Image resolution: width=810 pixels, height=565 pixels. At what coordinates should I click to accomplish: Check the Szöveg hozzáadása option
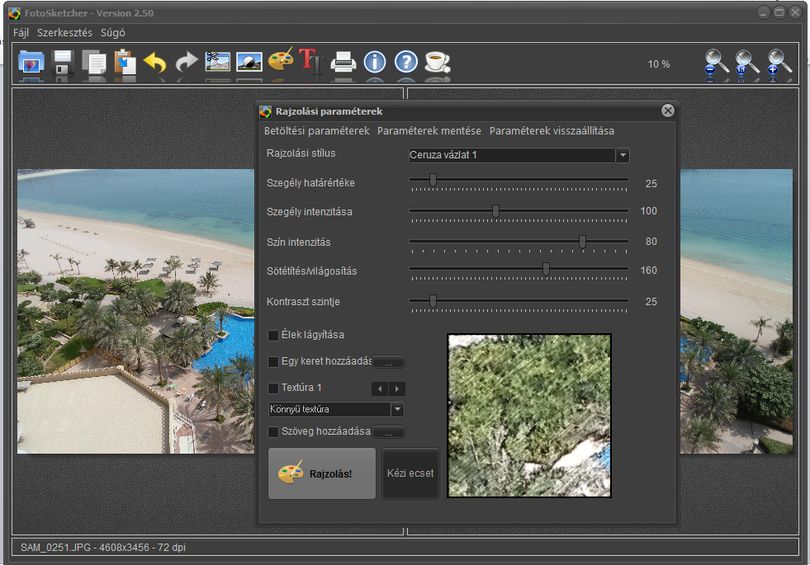pos(273,432)
